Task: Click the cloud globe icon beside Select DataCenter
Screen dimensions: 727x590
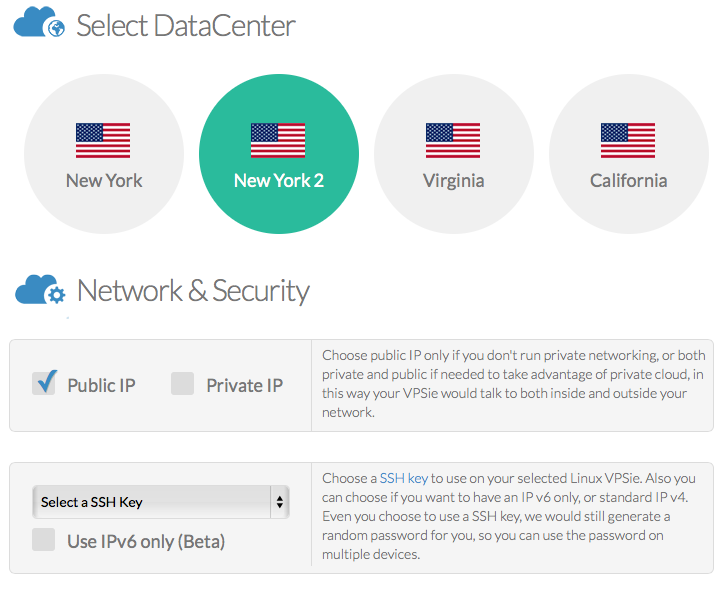Action: point(39,22)
